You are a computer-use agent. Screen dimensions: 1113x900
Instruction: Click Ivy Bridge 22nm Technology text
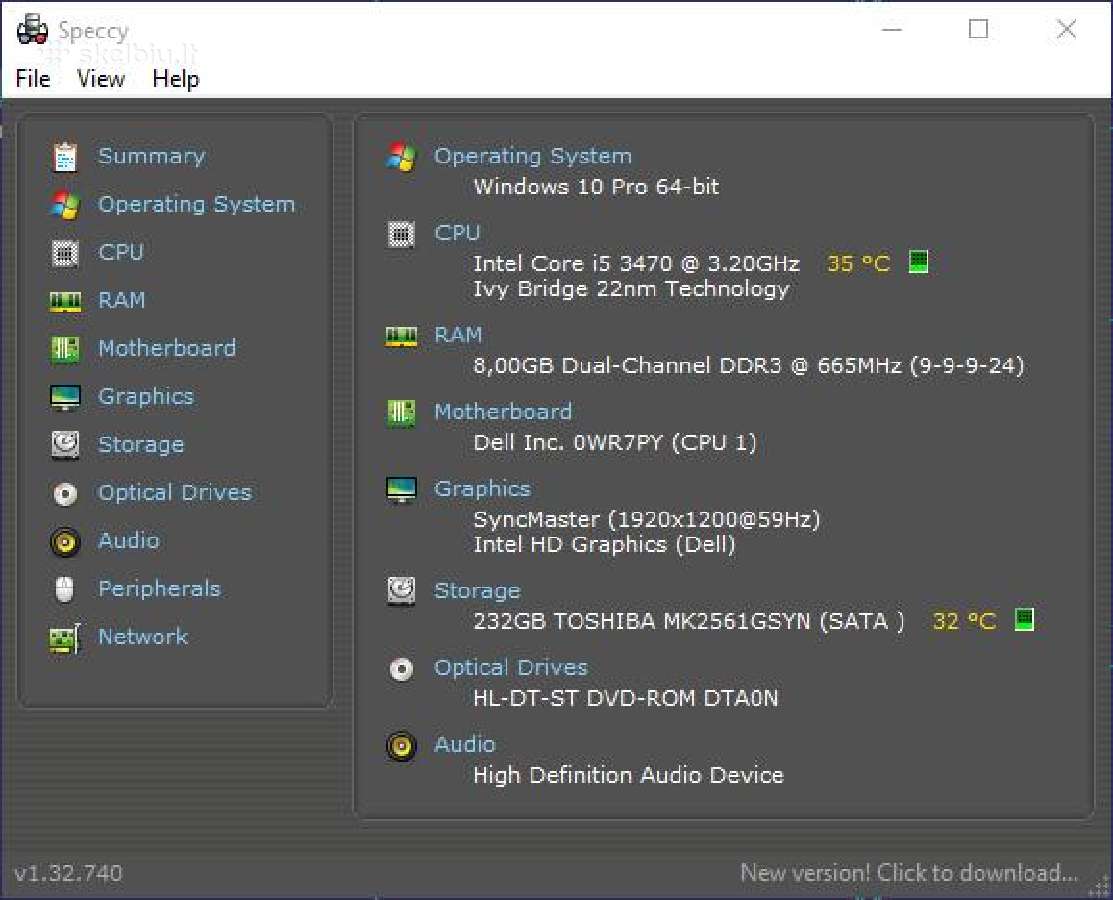[631, 290]
